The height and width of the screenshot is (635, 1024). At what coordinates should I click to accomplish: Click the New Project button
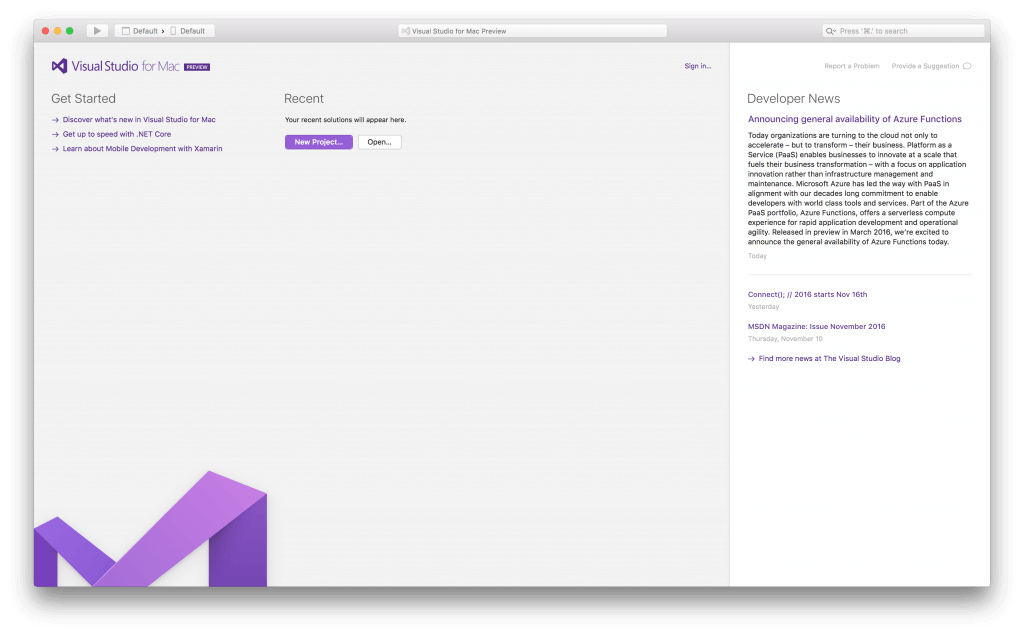[319, 142]
